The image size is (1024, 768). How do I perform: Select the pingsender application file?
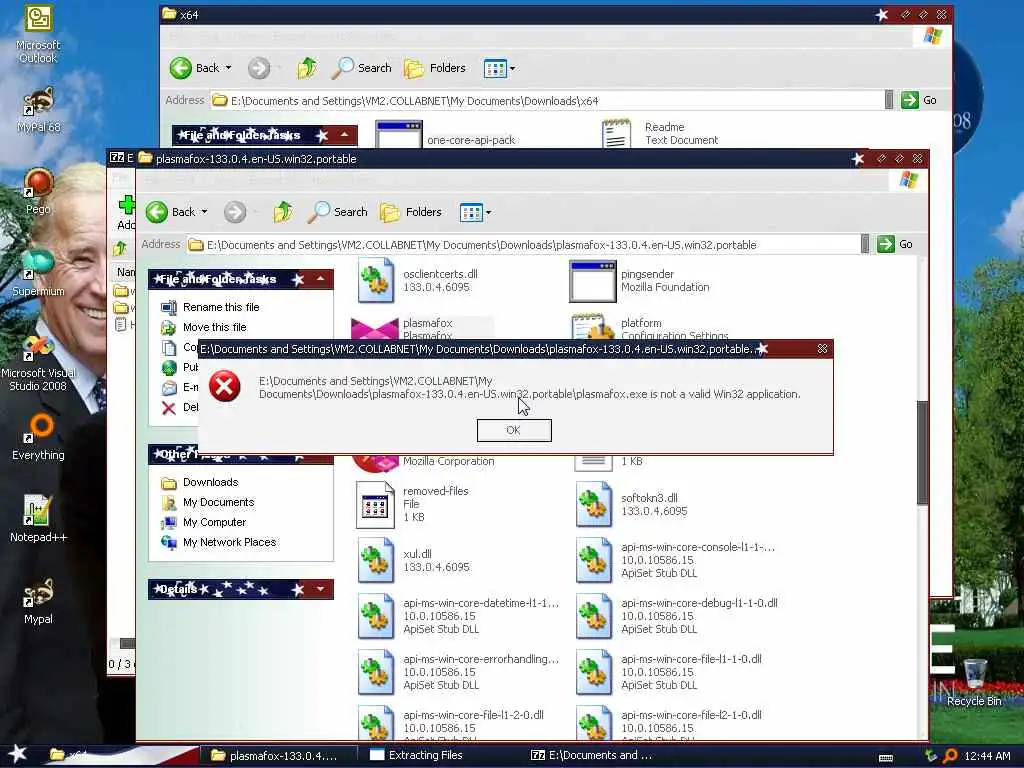click(x=639, y=281)
